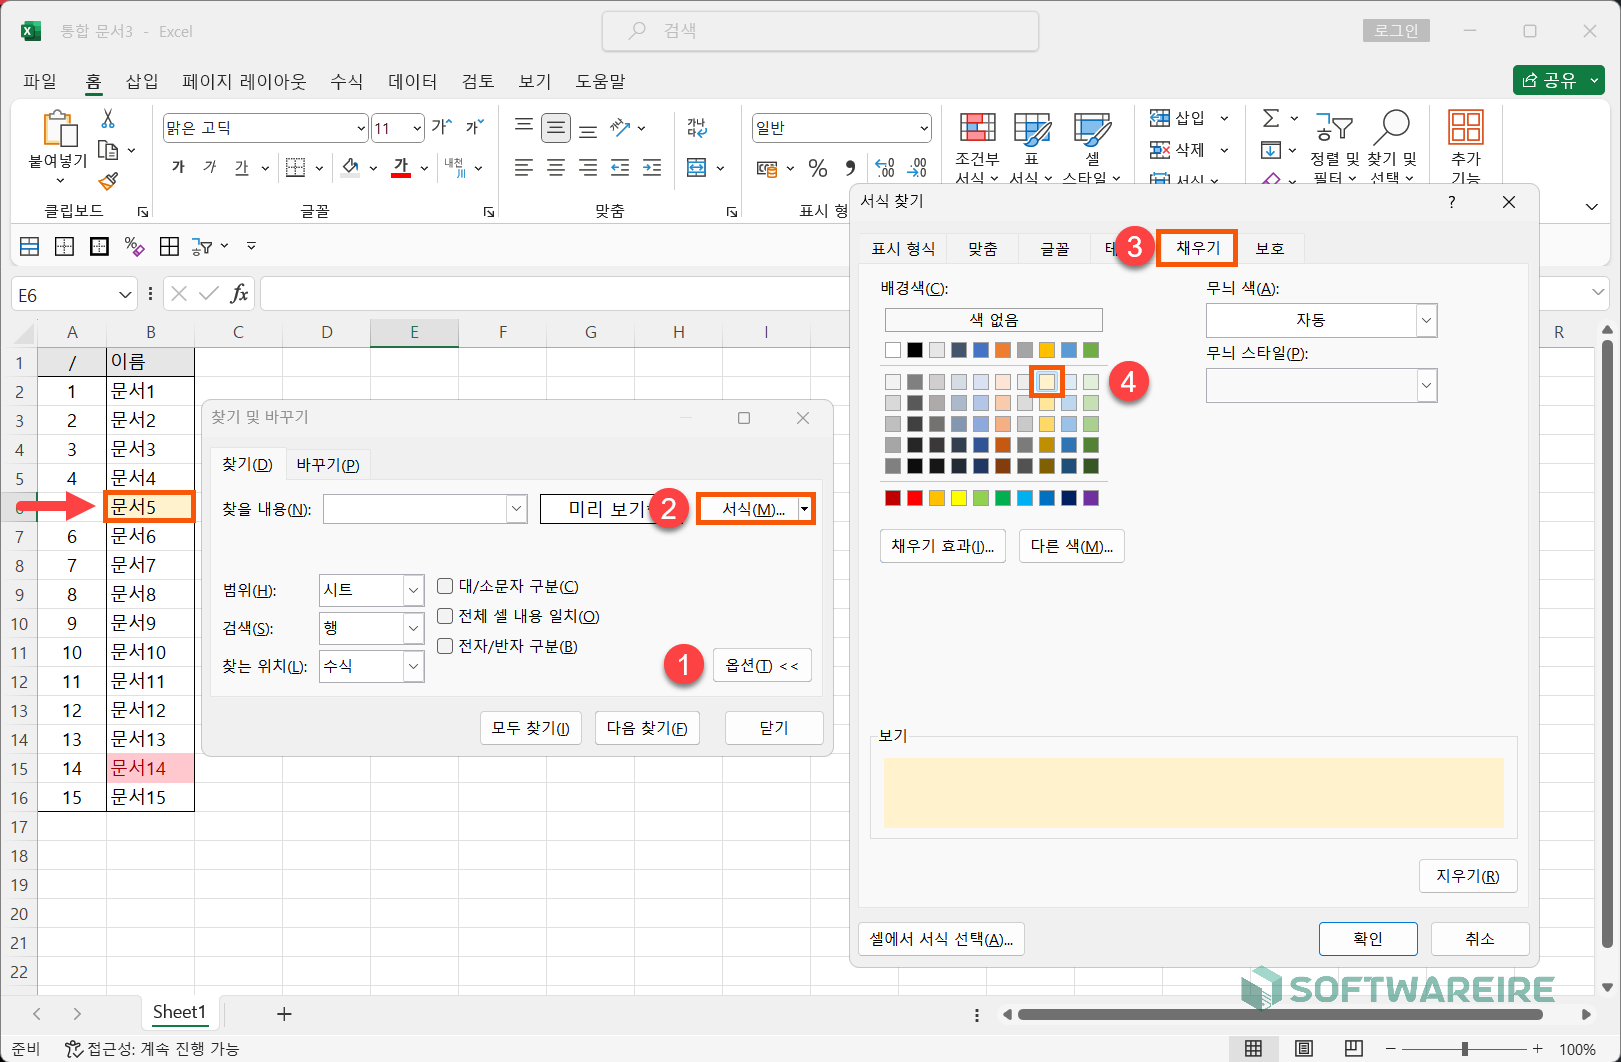Viewport: 1621px width, 1062px height.
Task: Click 지우기 Clear button
Action: click(1468, 876)
